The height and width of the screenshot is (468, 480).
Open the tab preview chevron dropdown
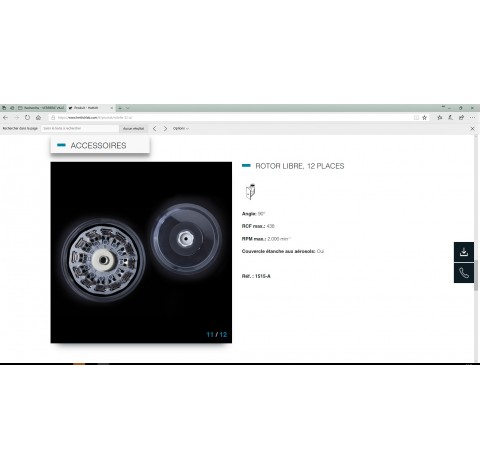pyautogui.click(x=127, y=108)
